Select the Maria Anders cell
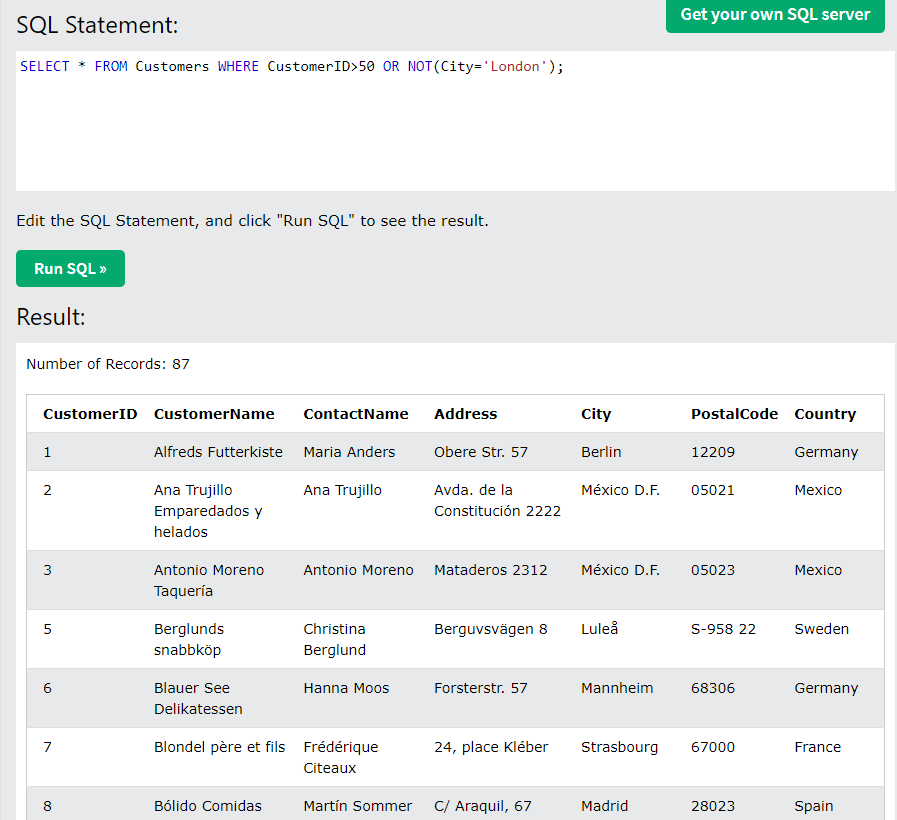 pyautogui.click(x=349, y=452)
